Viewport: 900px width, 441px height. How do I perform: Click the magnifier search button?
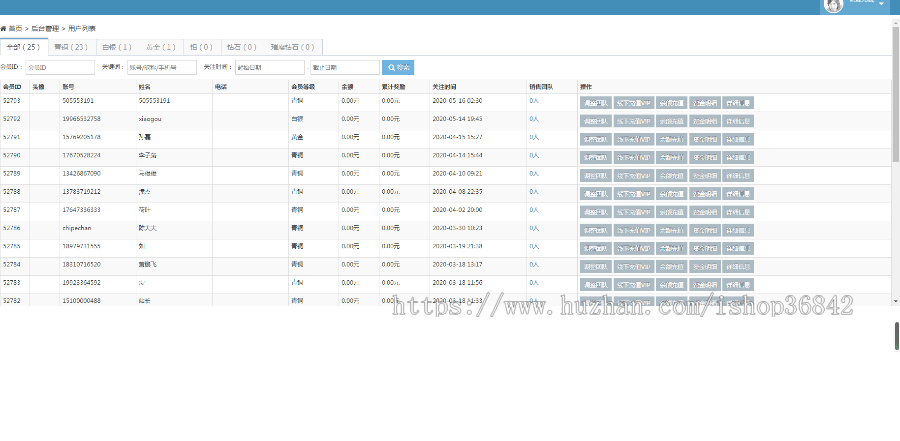tap(398, 67)
